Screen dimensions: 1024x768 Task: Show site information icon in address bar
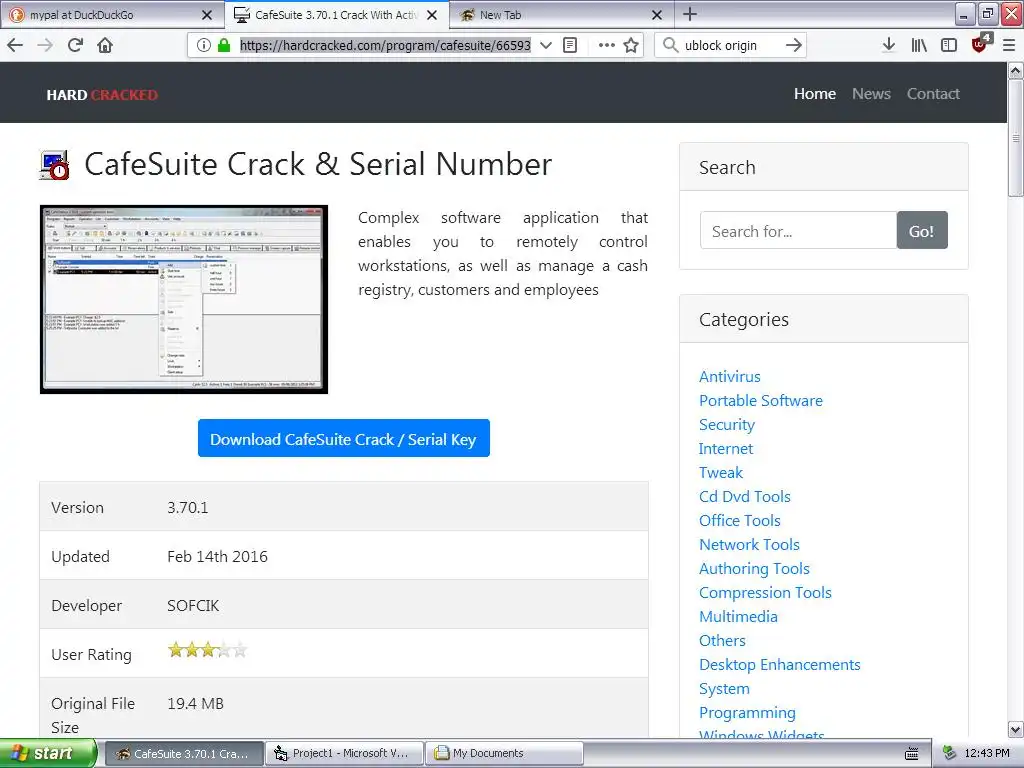[x=204, y=45]
